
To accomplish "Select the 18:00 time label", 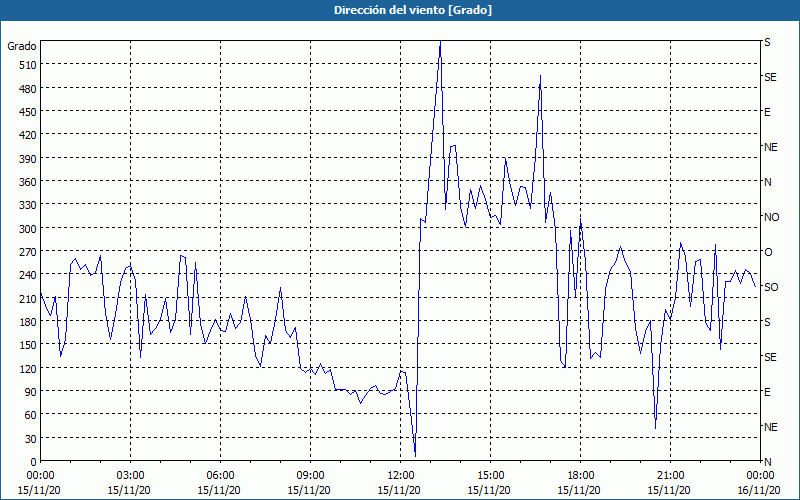I will (581, 476).
